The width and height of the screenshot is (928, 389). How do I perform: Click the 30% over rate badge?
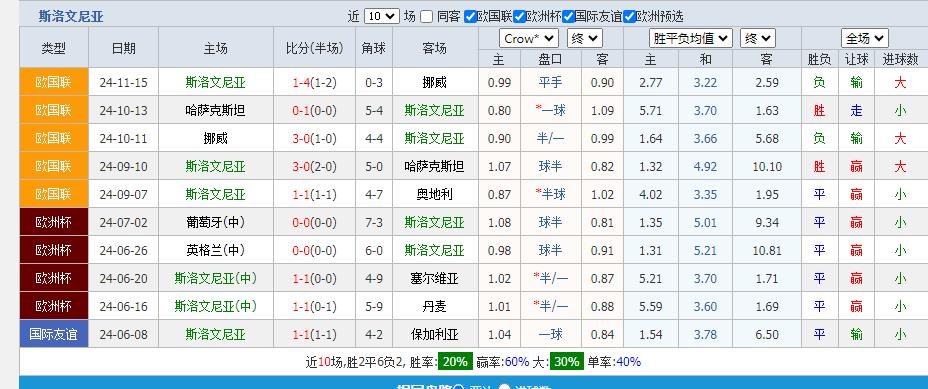567,361
